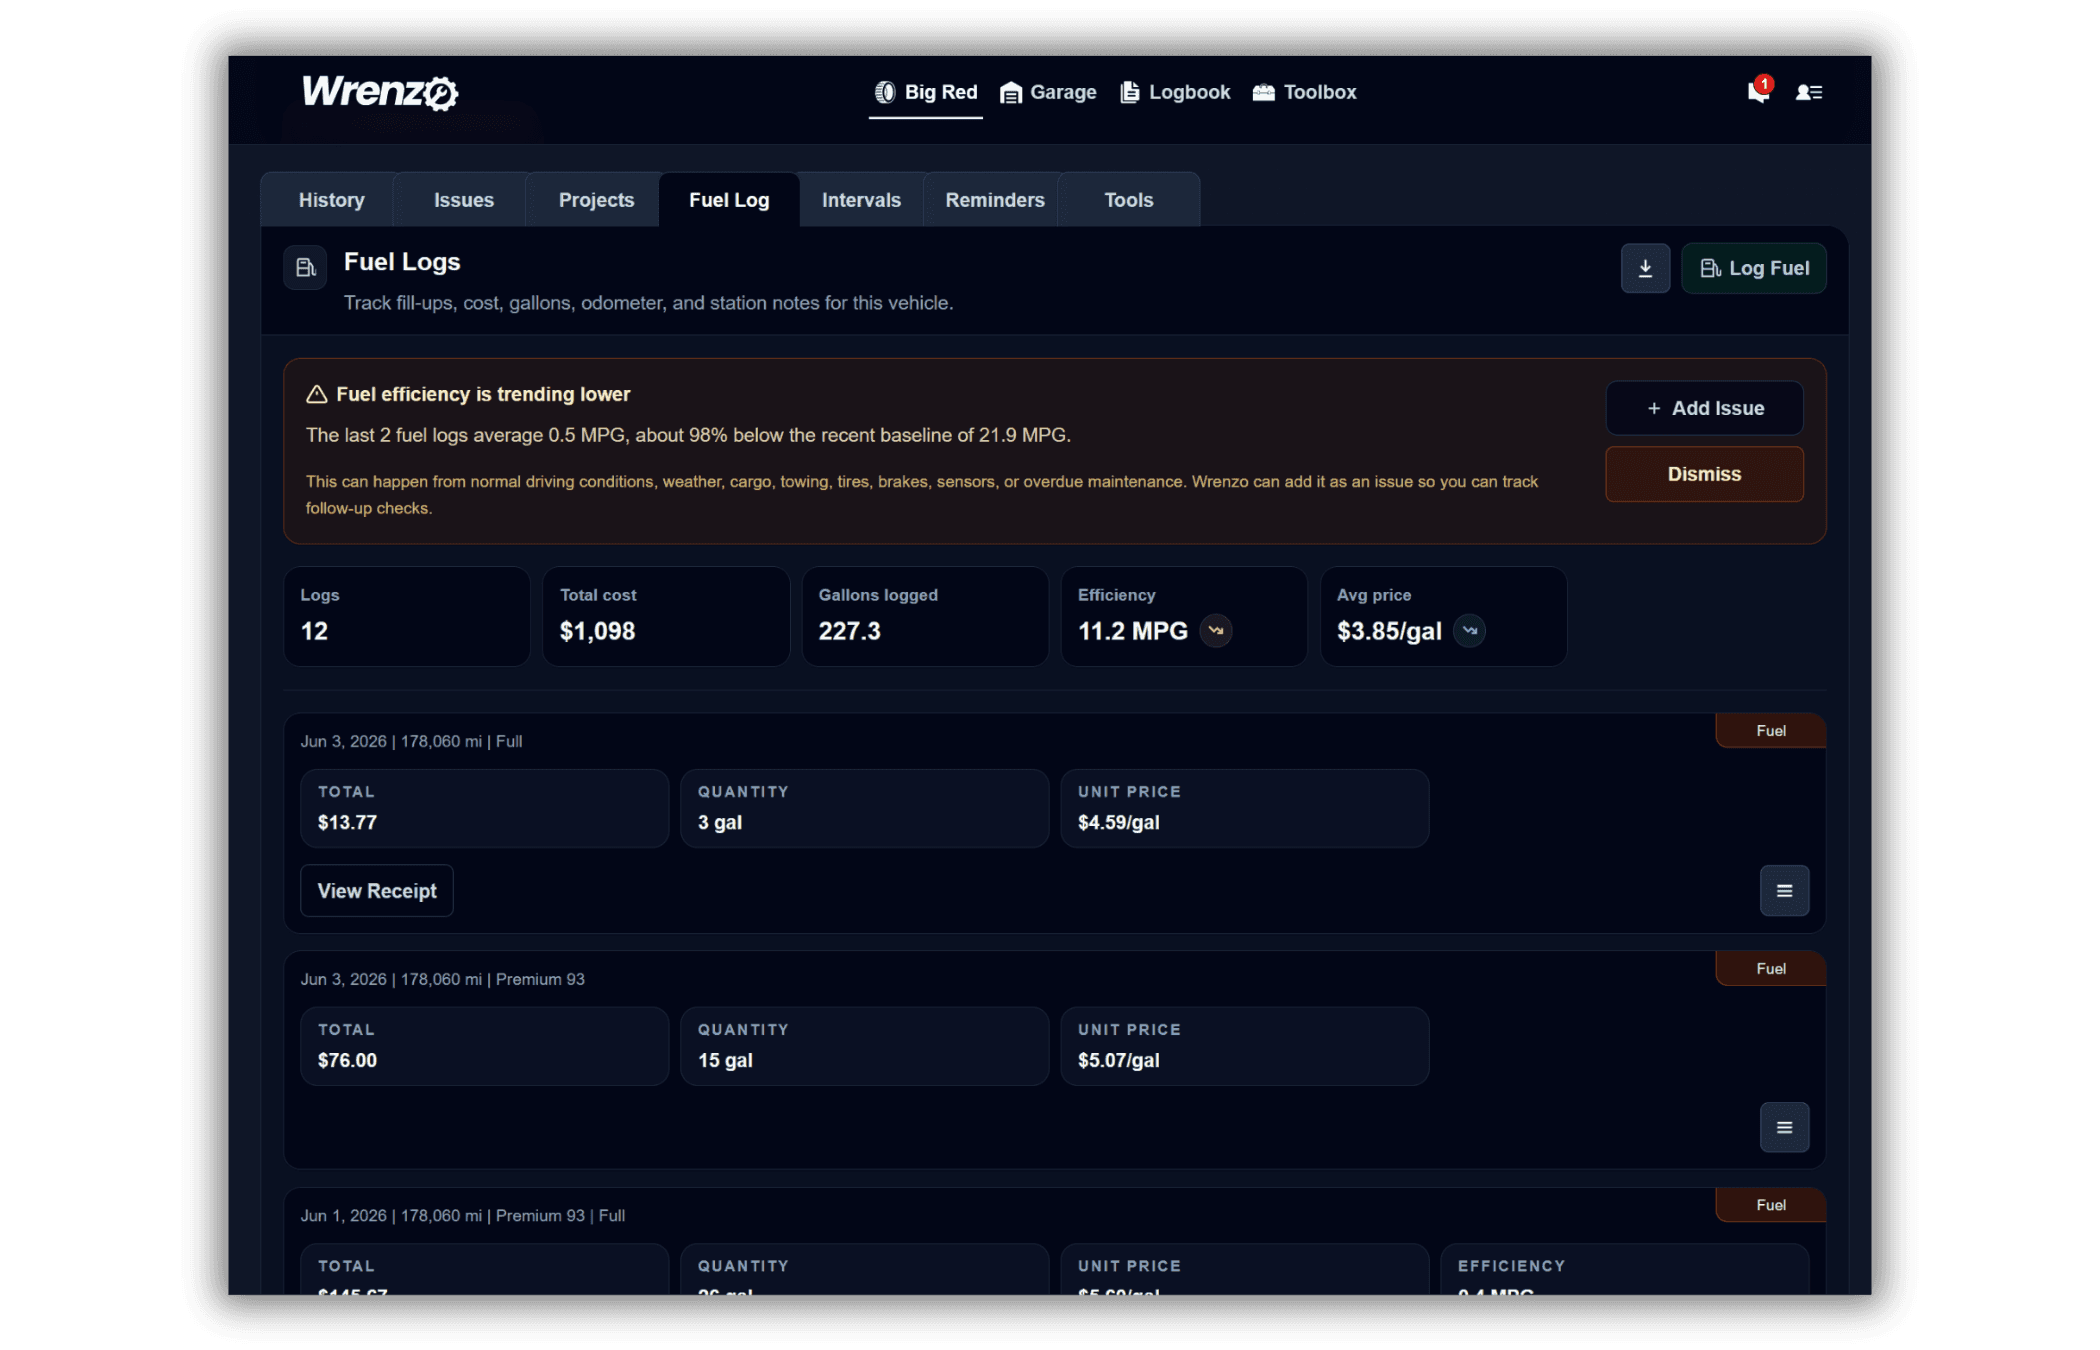Screen dimensions: 2100x1350
Task: Open menu for the $76.00 fuel log
Action: [1784, 1127]
